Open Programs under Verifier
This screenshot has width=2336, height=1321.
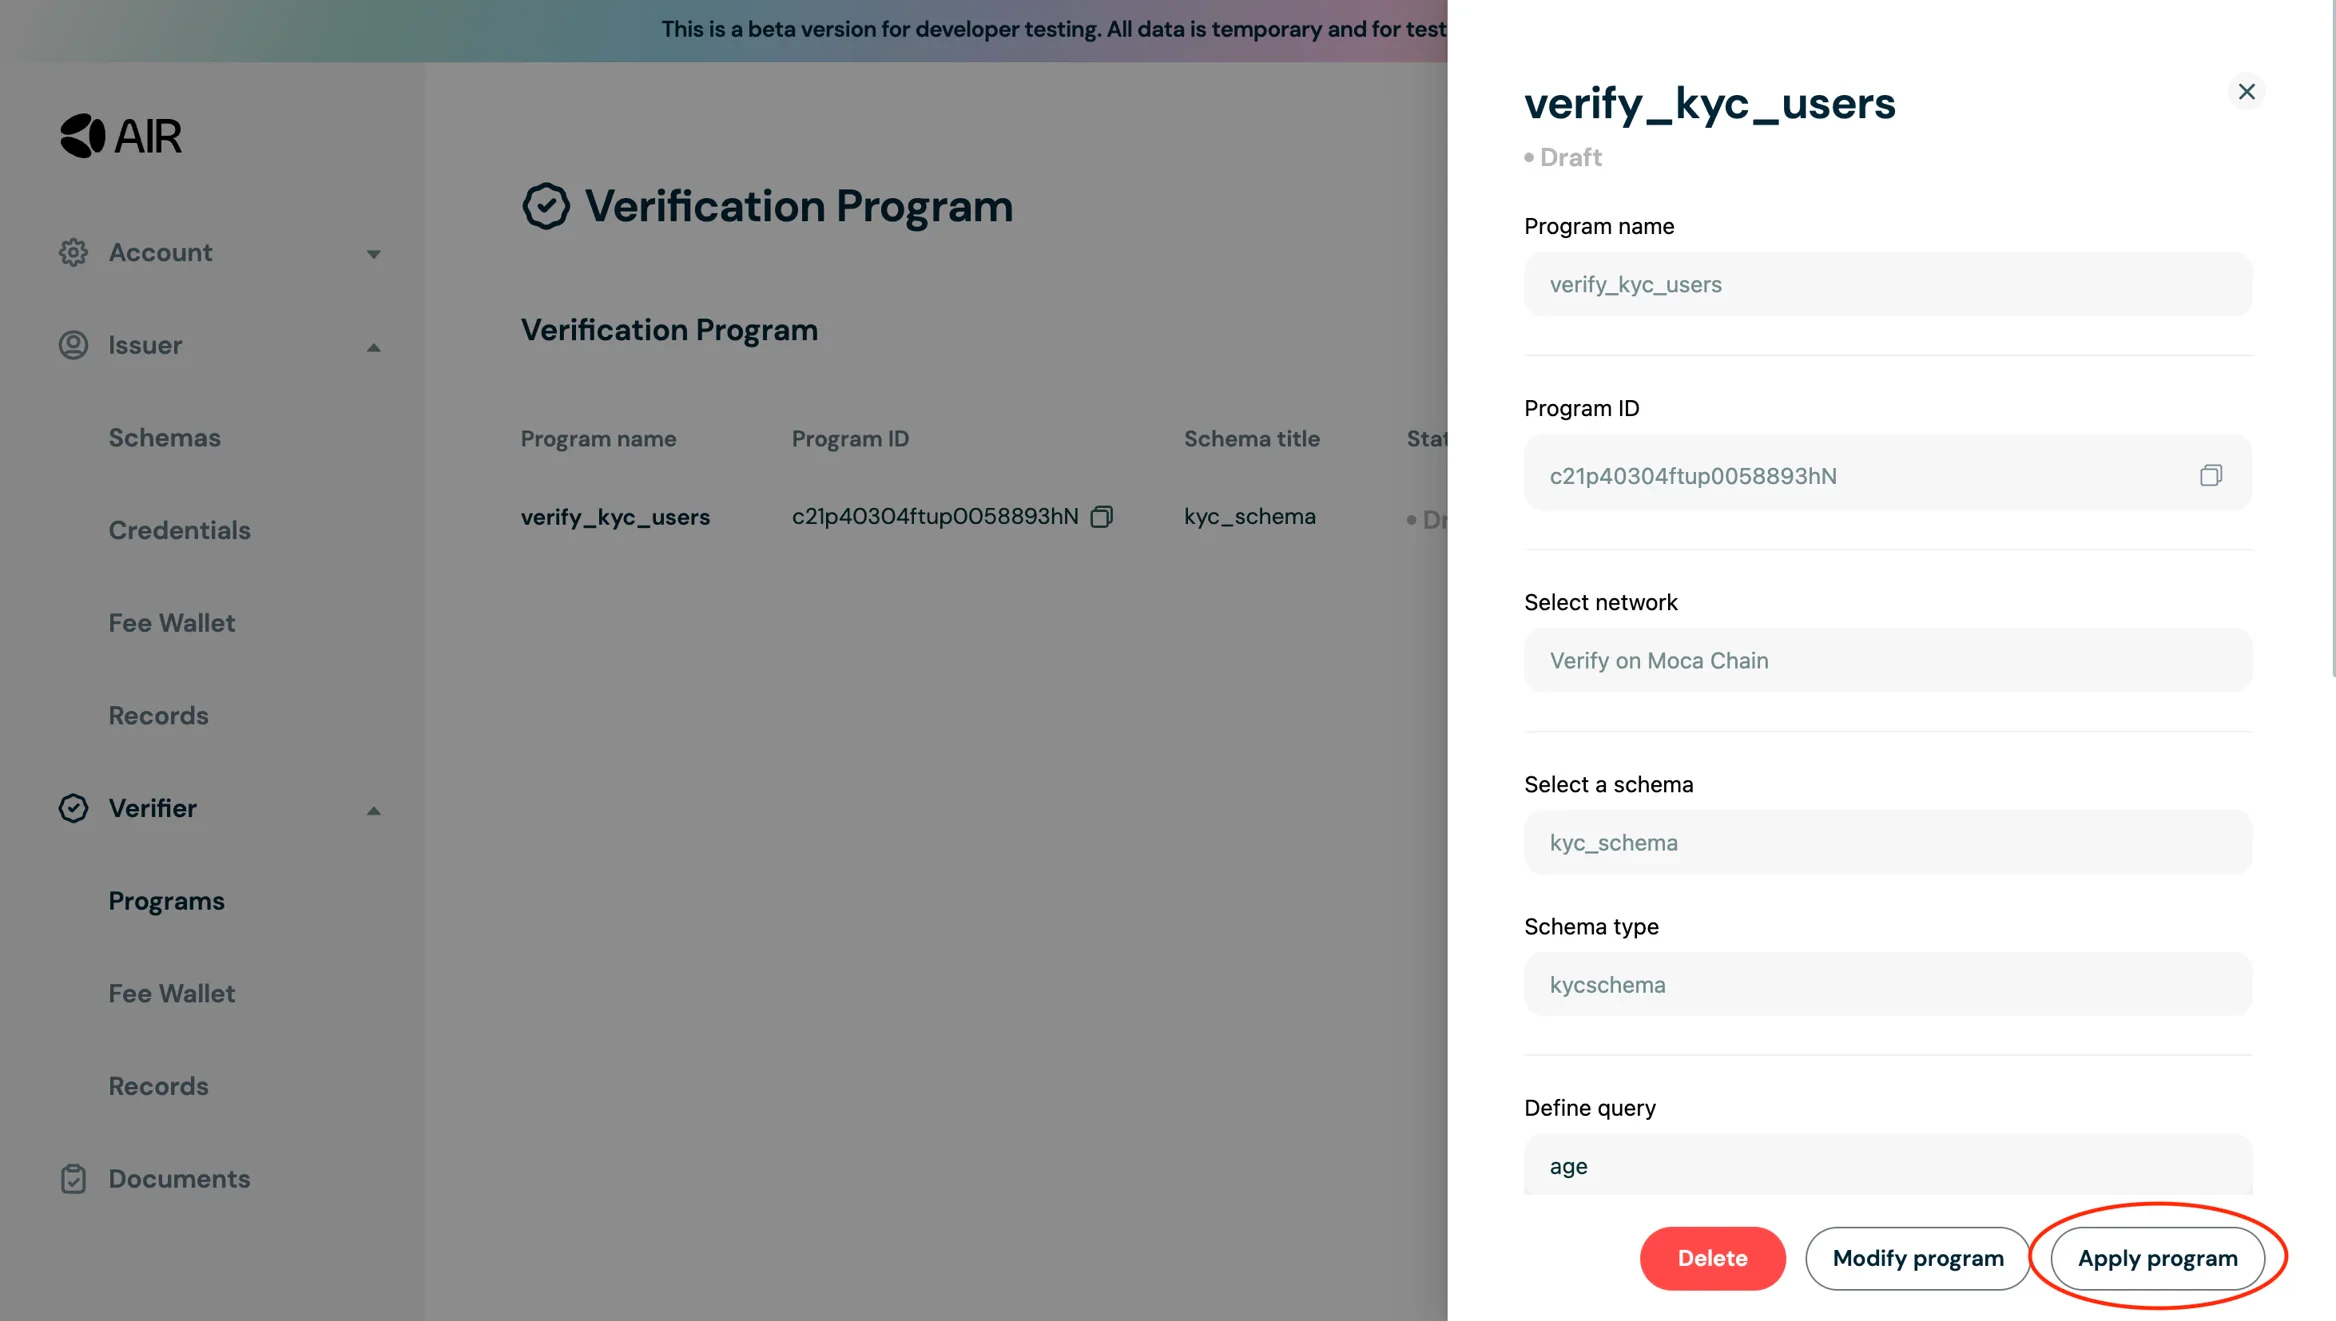click(166, 900)
